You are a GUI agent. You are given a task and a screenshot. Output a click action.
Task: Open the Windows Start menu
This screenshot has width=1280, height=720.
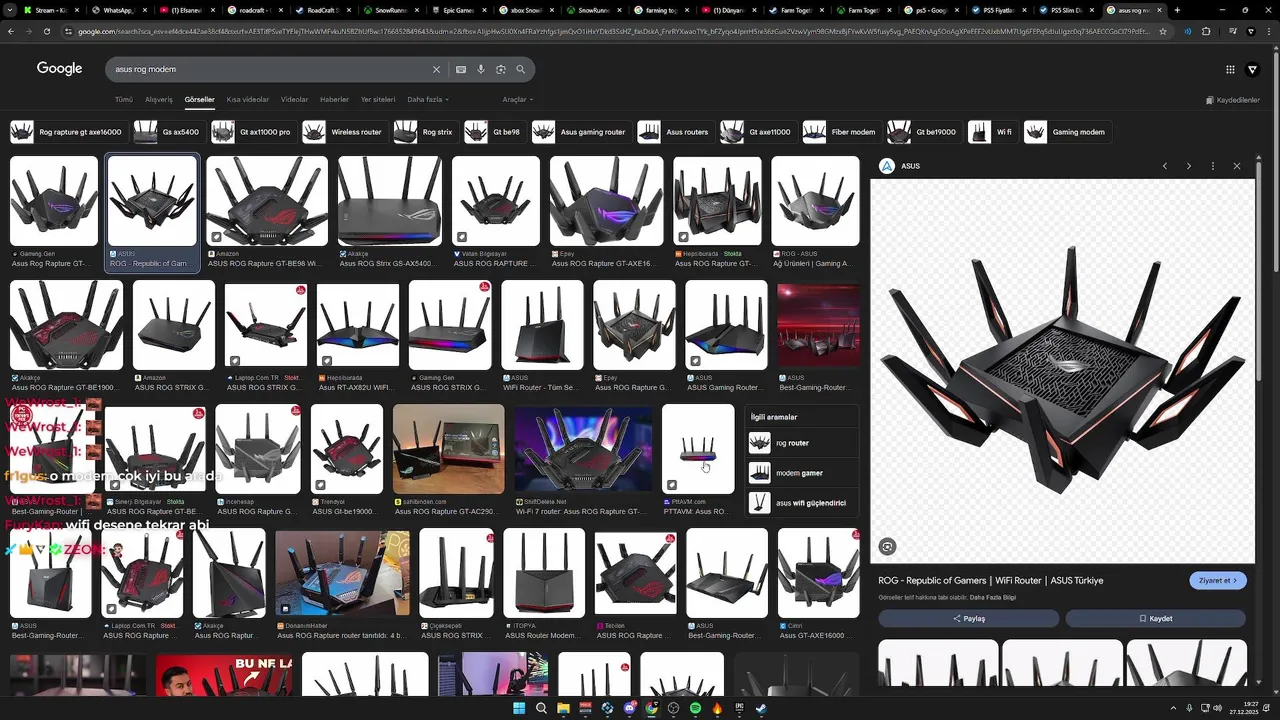tap(519, 708)
